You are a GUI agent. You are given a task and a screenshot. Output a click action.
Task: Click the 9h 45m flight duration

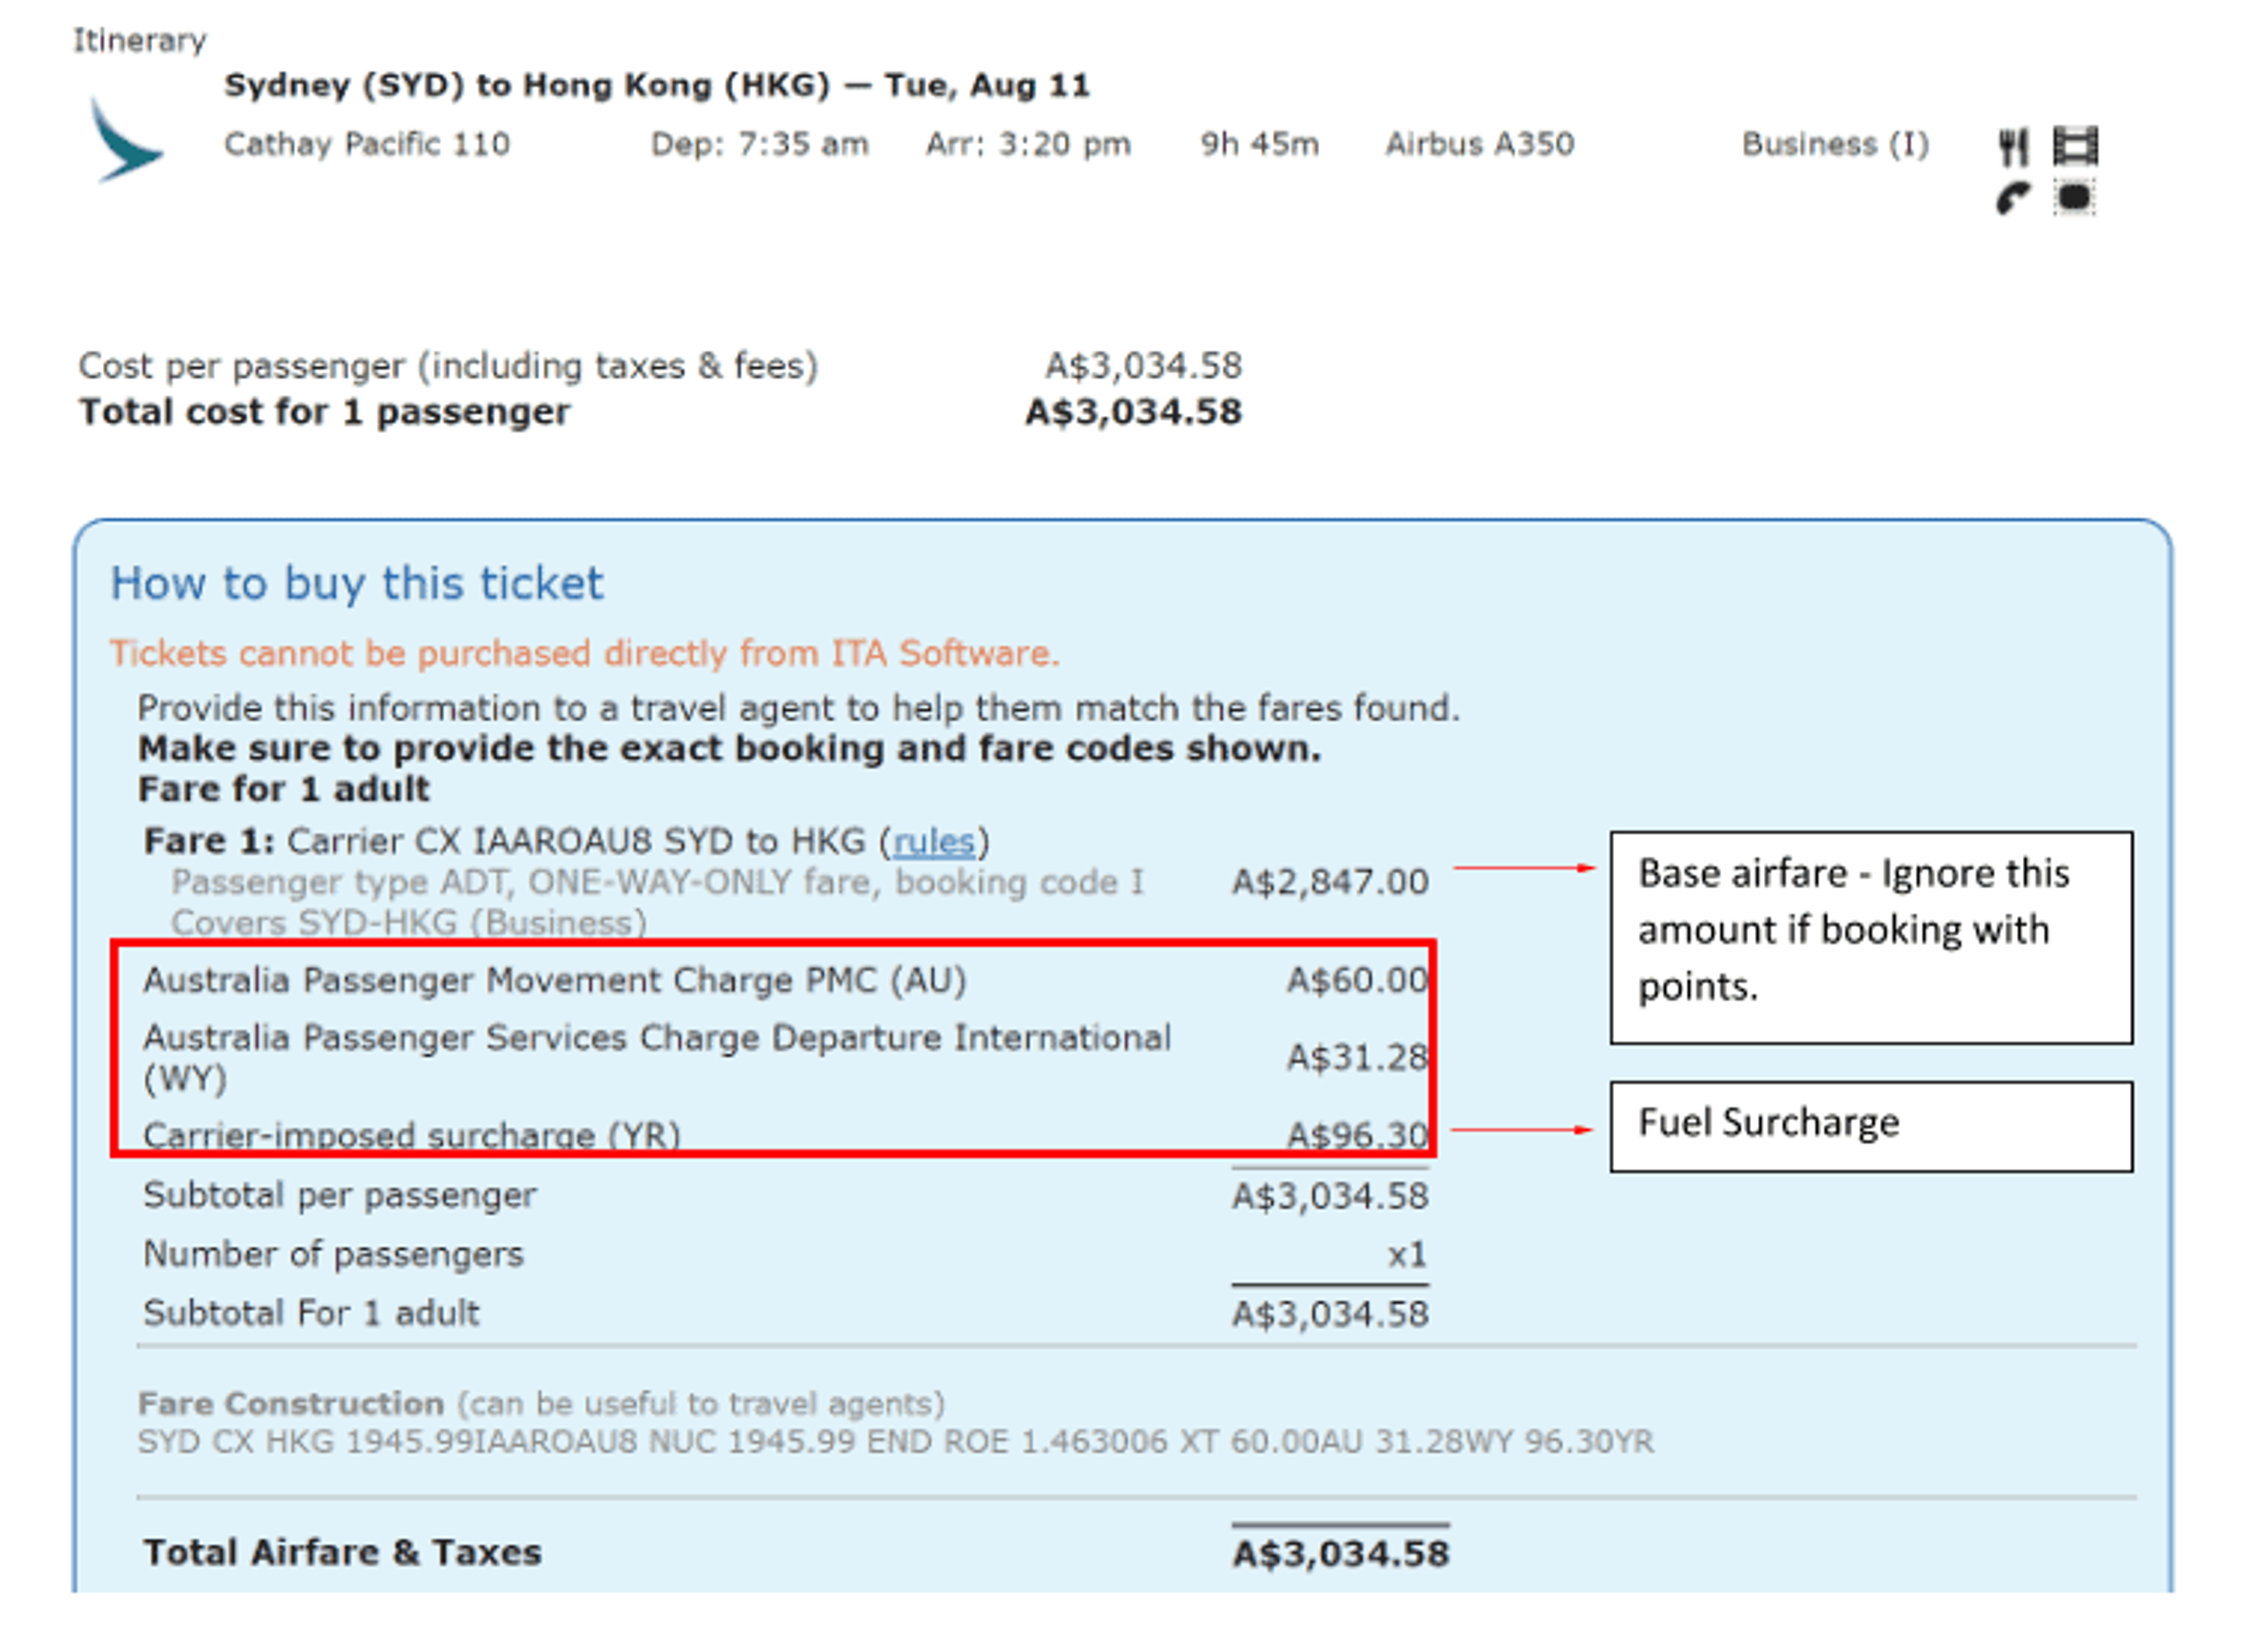[1260, 144]
